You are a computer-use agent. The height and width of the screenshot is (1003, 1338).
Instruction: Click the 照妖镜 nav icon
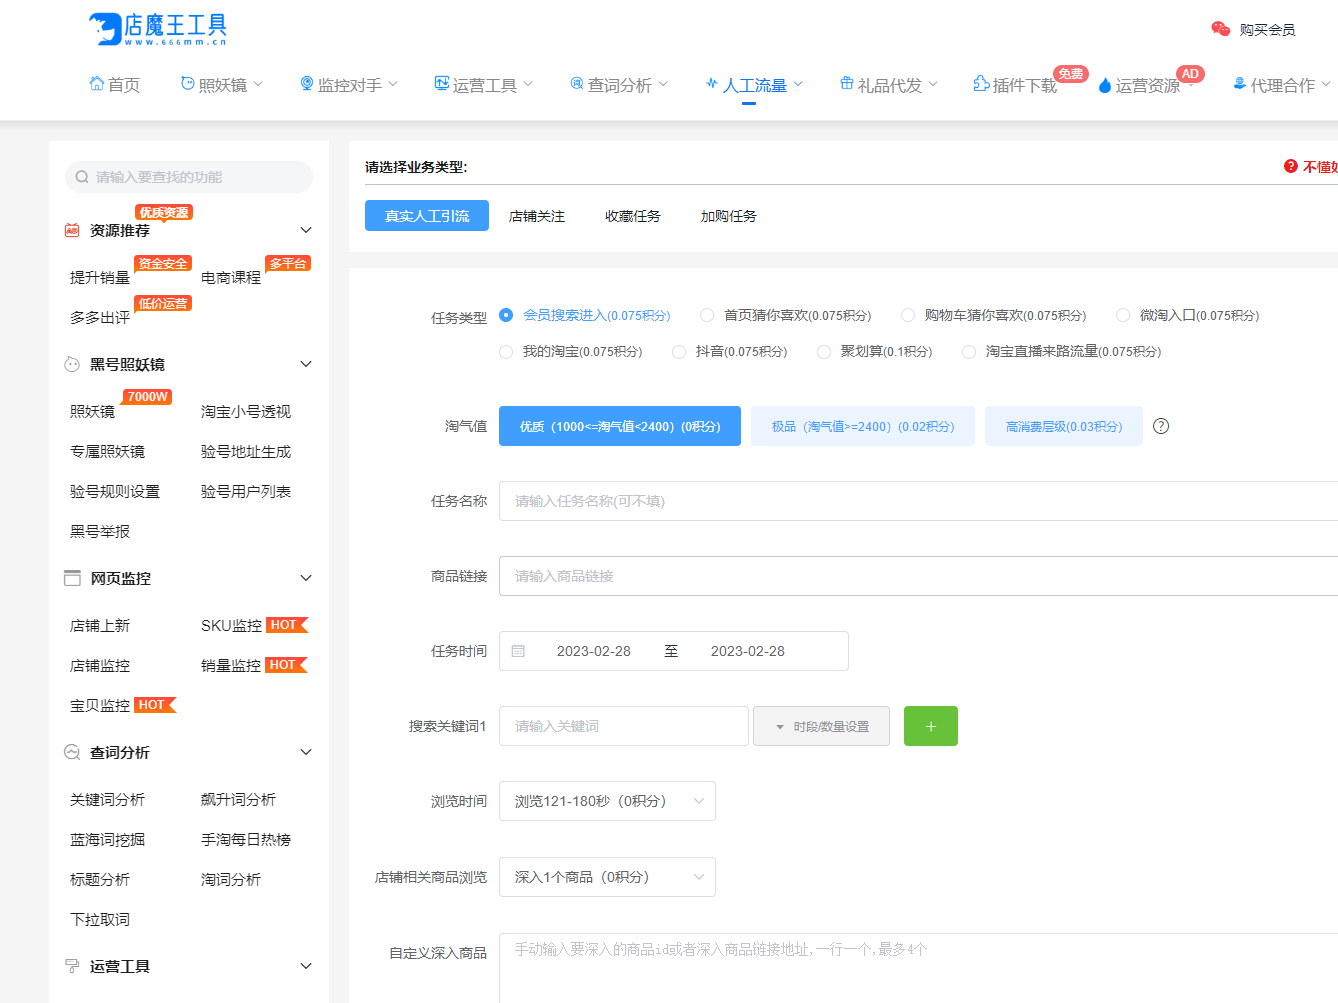[187, 84]
